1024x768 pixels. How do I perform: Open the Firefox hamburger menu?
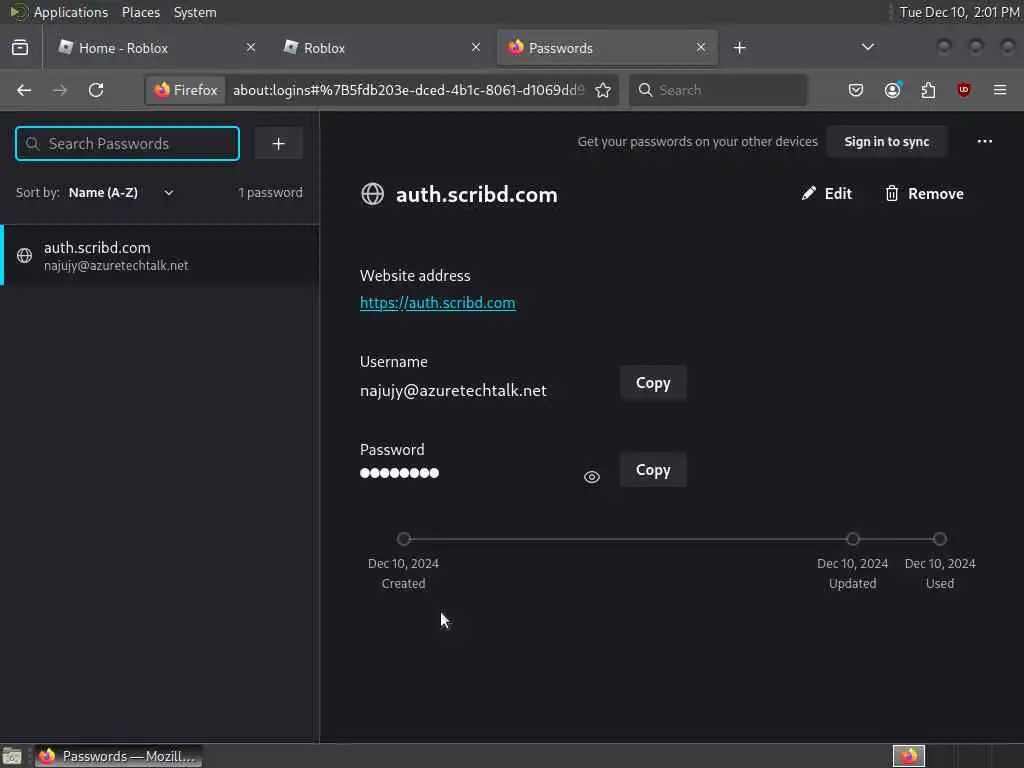pyautogui.click(x=1000, y=90)
